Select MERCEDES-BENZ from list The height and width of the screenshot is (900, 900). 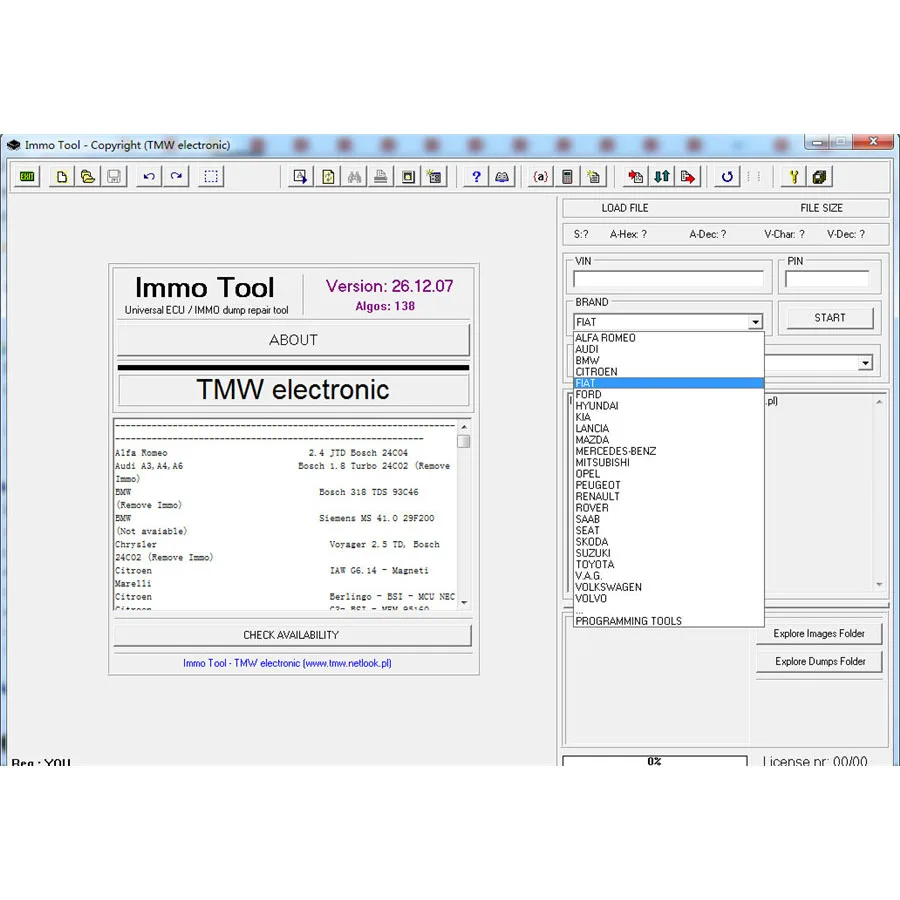click(x=669, y=451)
